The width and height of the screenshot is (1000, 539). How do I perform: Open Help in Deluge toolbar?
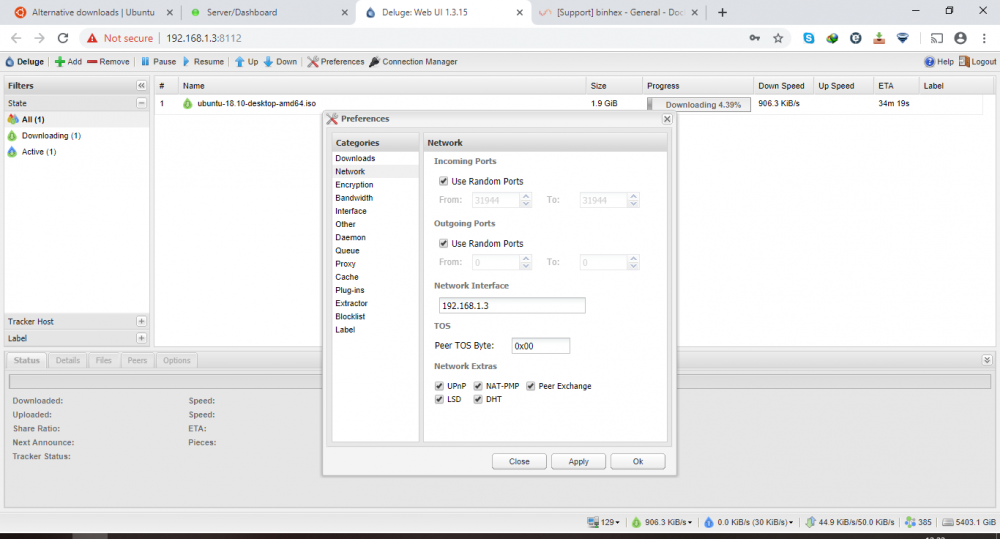point(939,62)
